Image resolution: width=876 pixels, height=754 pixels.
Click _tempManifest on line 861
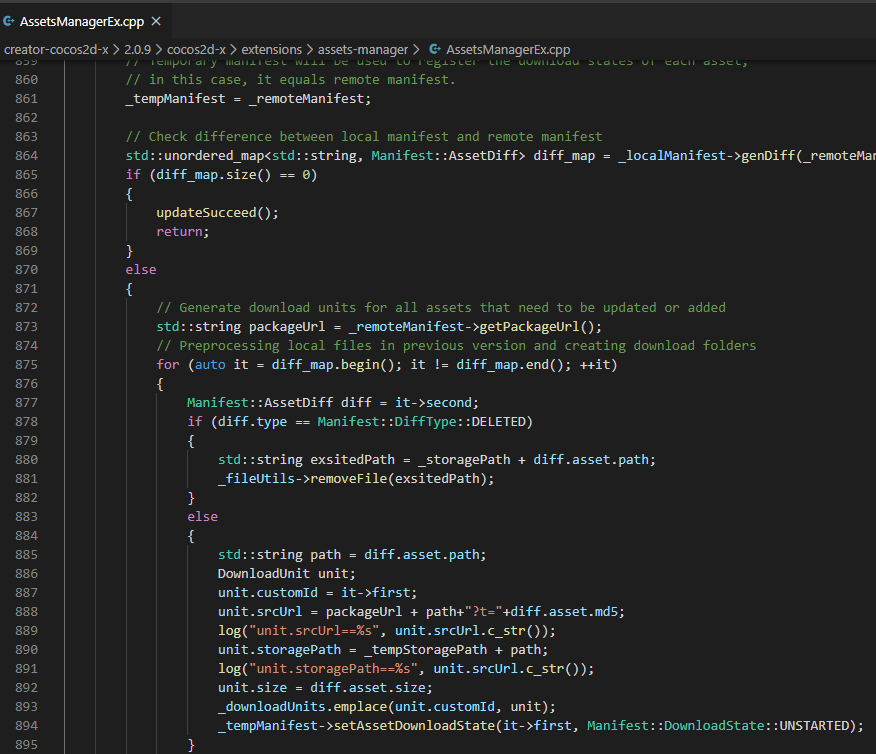tap(175, 99)
